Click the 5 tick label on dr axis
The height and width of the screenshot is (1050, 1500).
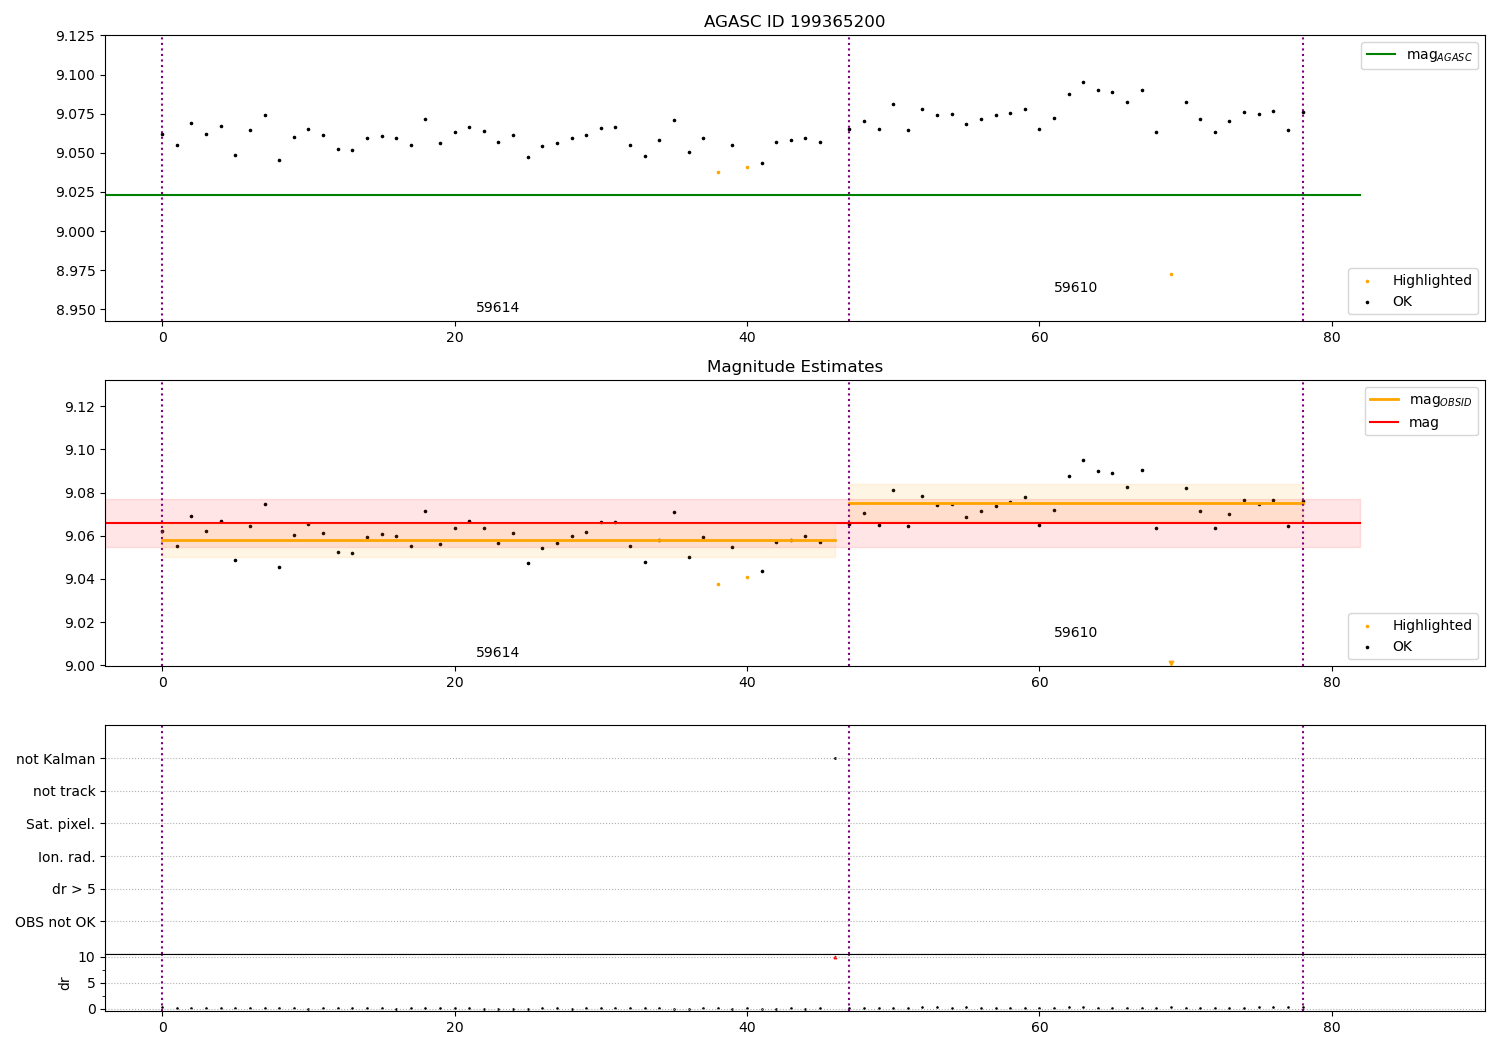pyautogui.click(x=92, y=983)
